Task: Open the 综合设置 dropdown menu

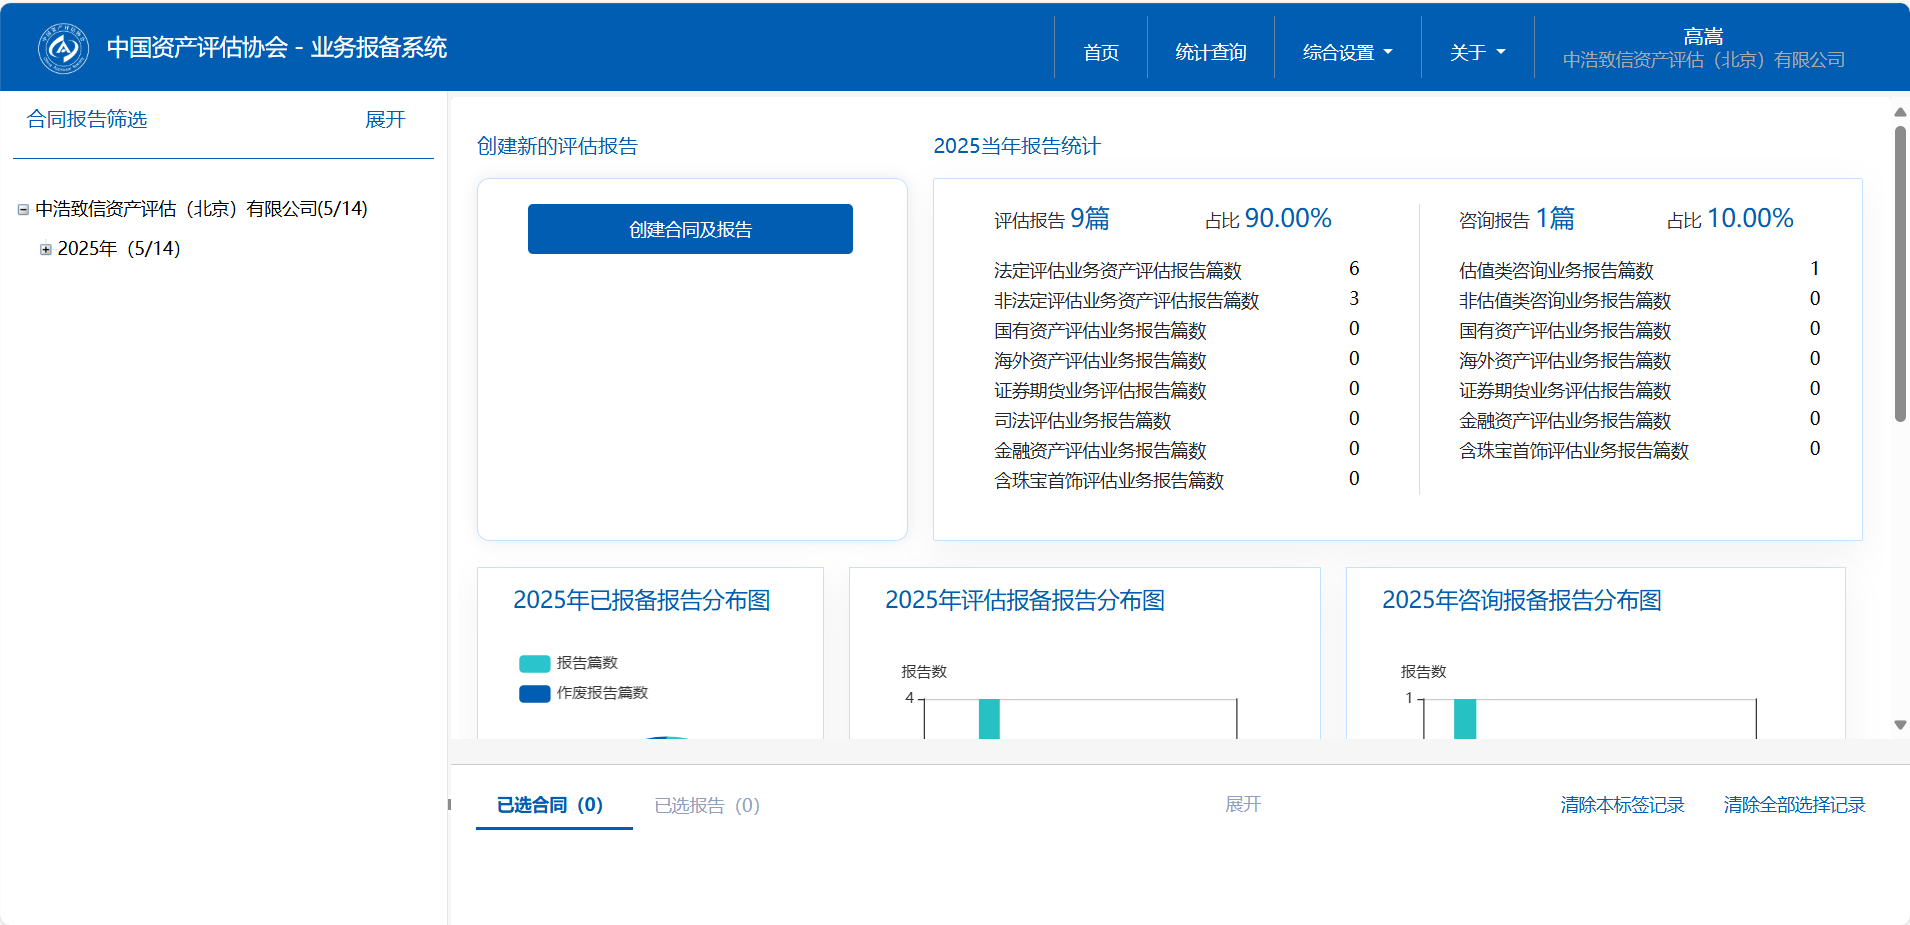Action: pos(1346,52)
